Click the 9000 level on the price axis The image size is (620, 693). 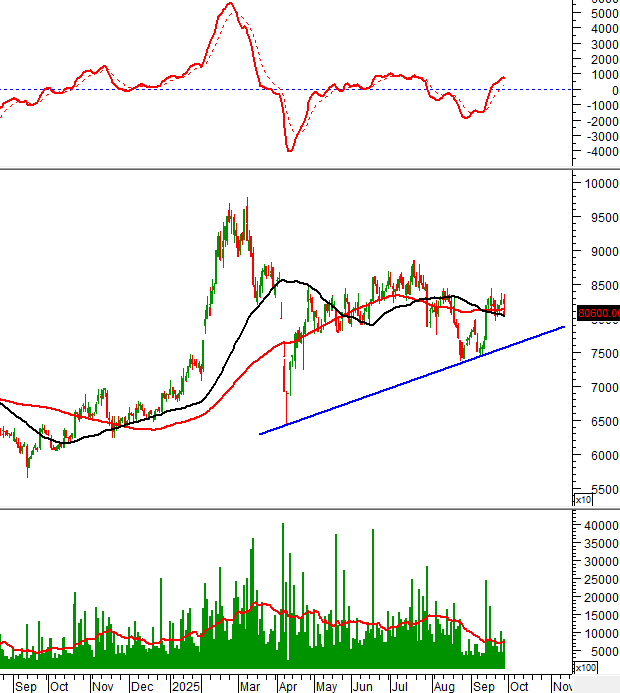click(x=605, y=251)
